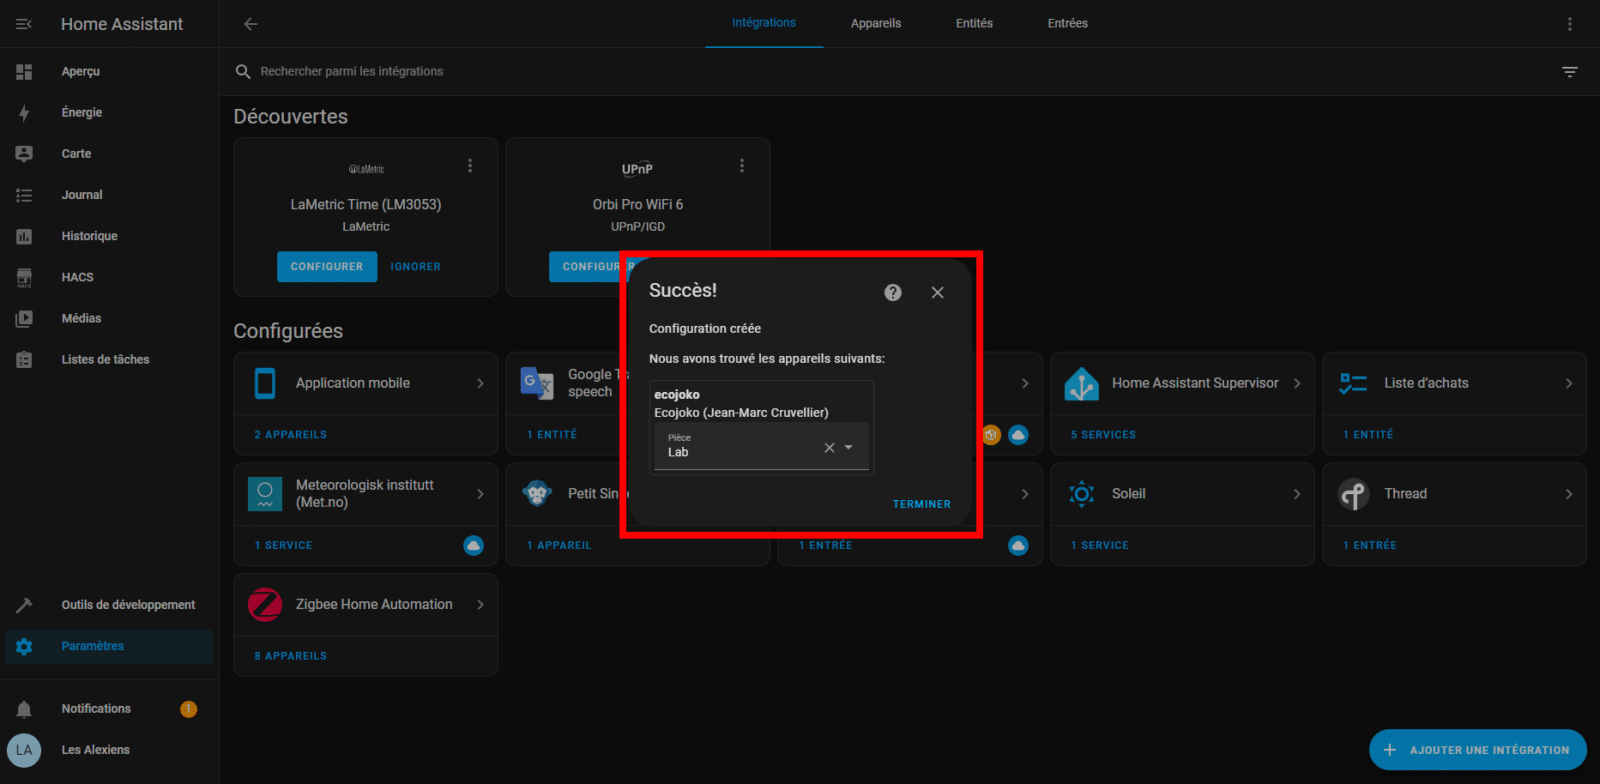The image size is (1600, 784).
Task: Switch to the Entrées tab
Action: (x=1068, y=23)
